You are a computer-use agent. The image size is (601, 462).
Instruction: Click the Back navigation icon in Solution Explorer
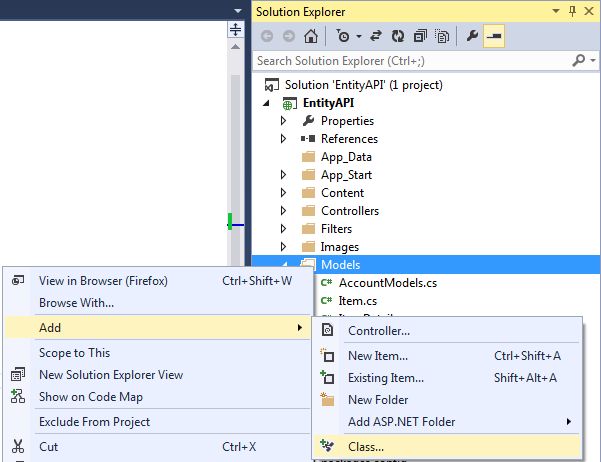[267, 36]
